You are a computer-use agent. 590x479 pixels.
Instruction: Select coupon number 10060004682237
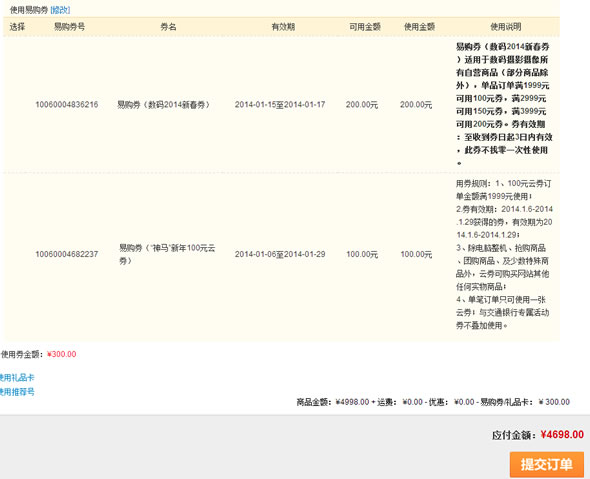point(67,254)
